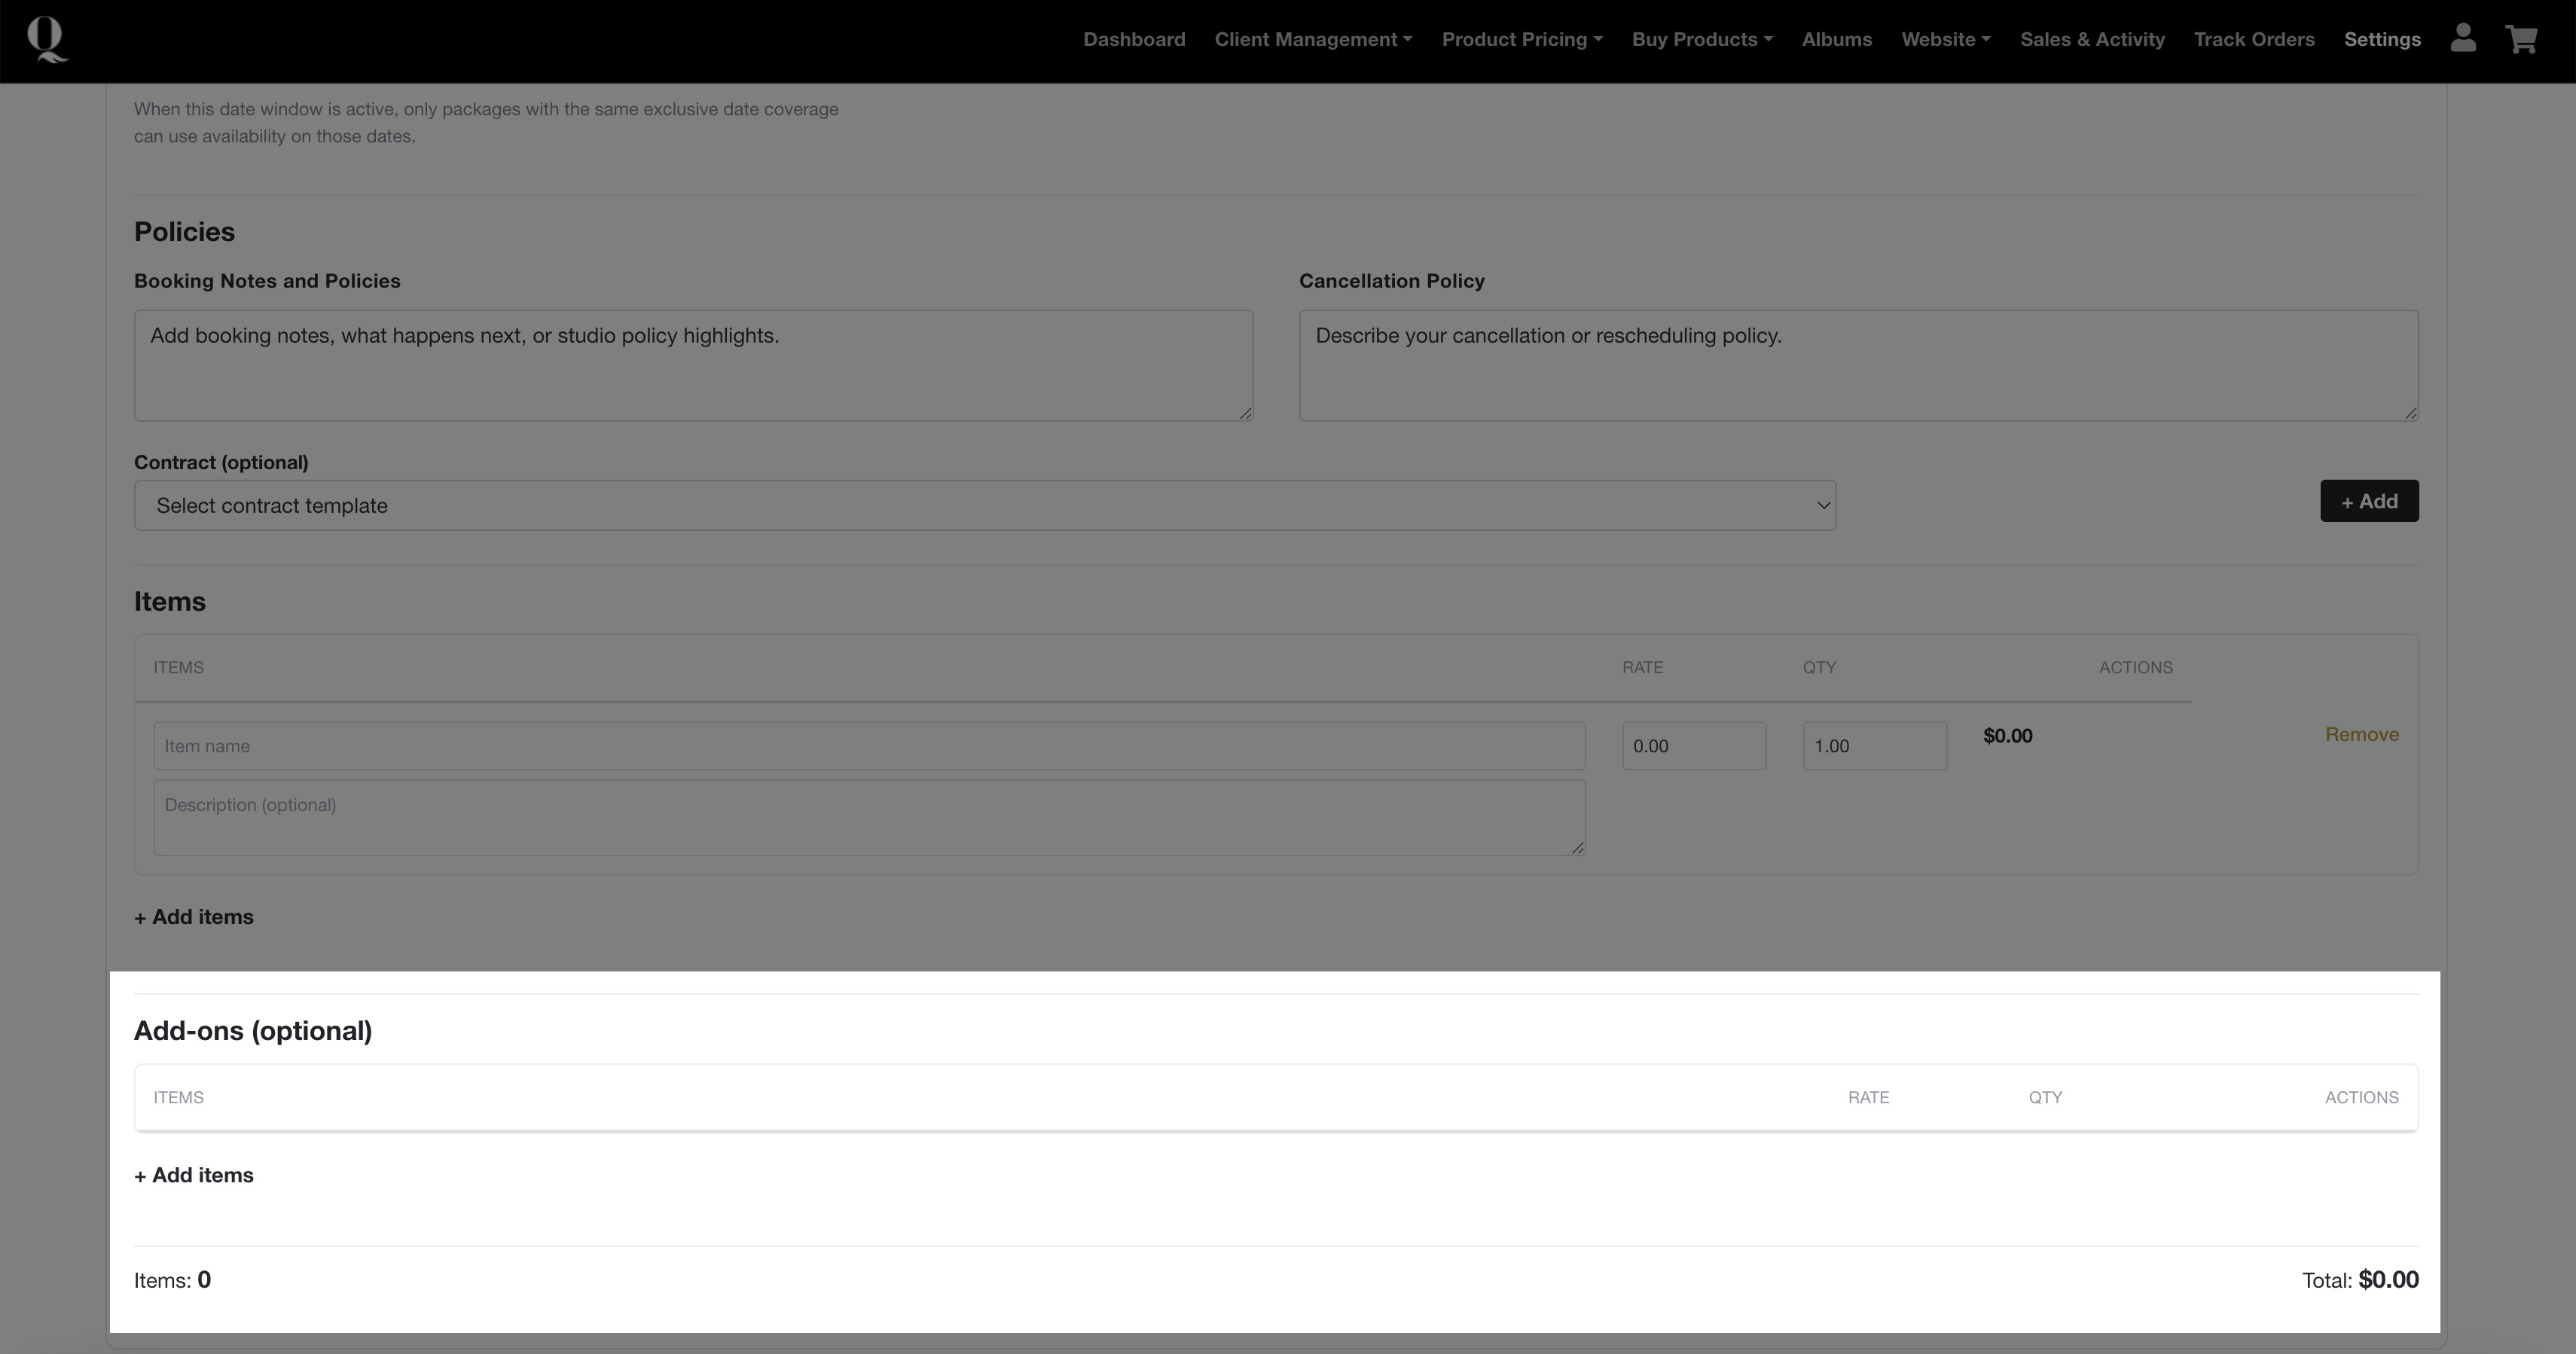Viewport: 2576px width, 1354px height.
Task: Expand the Product Pricing menu
Action: tap(1521, 40)
